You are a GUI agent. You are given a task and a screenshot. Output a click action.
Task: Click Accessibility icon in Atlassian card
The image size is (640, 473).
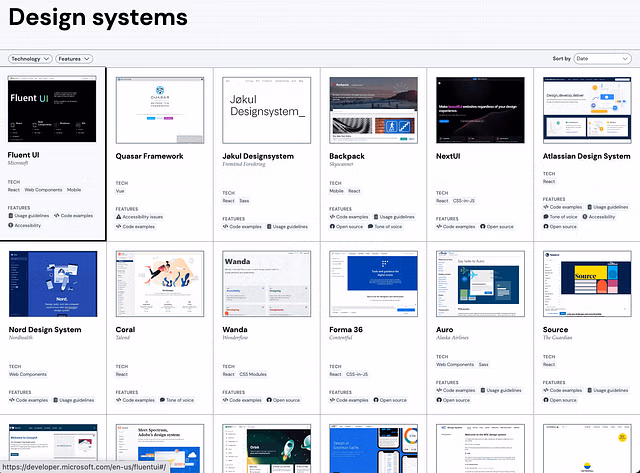click(x=585, y=217)
